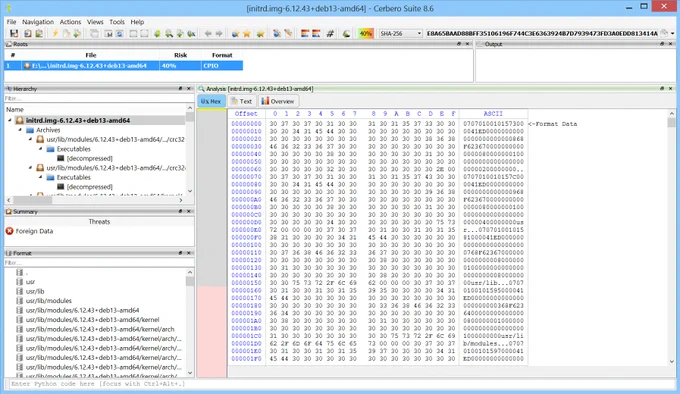Close the Analysis panel
Image resolution: width=680 pixels, height=394 pixels.
(670, 88)
